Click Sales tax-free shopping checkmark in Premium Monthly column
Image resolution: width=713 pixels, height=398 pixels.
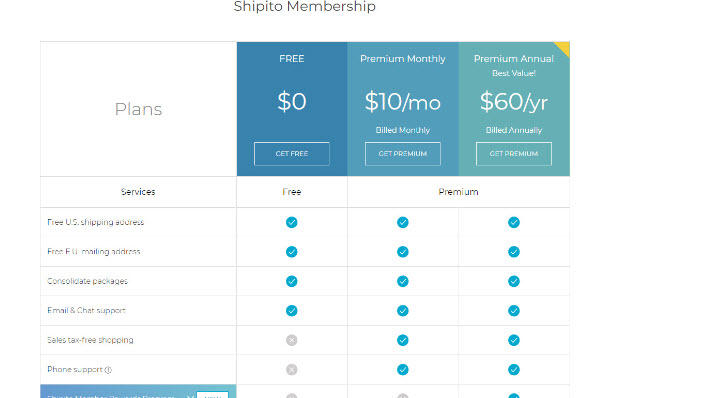(402, 340)
